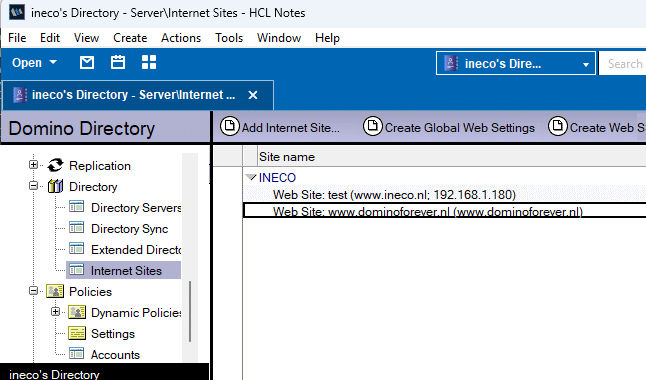Click the Settings view icon in tree

coord(77,333)
